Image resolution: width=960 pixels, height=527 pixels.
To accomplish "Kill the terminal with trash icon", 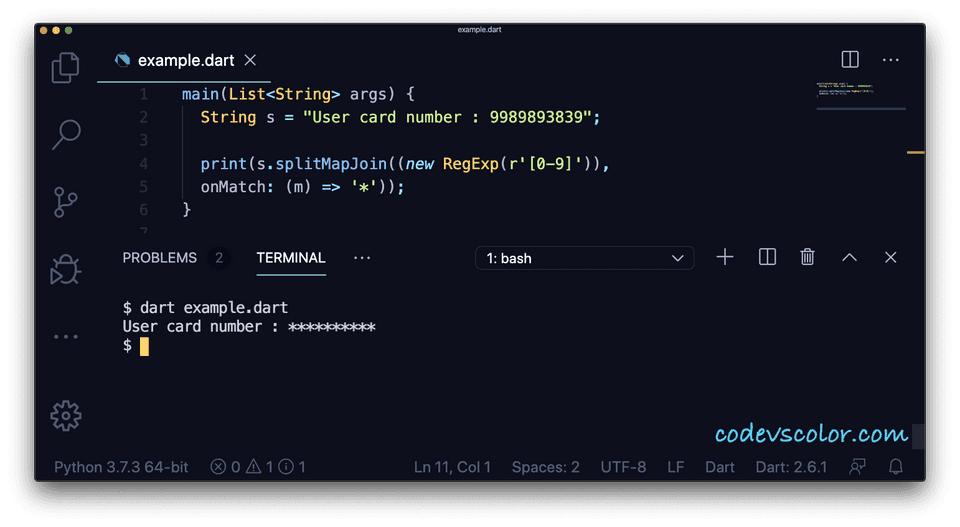I will click(x=808, y=258).
